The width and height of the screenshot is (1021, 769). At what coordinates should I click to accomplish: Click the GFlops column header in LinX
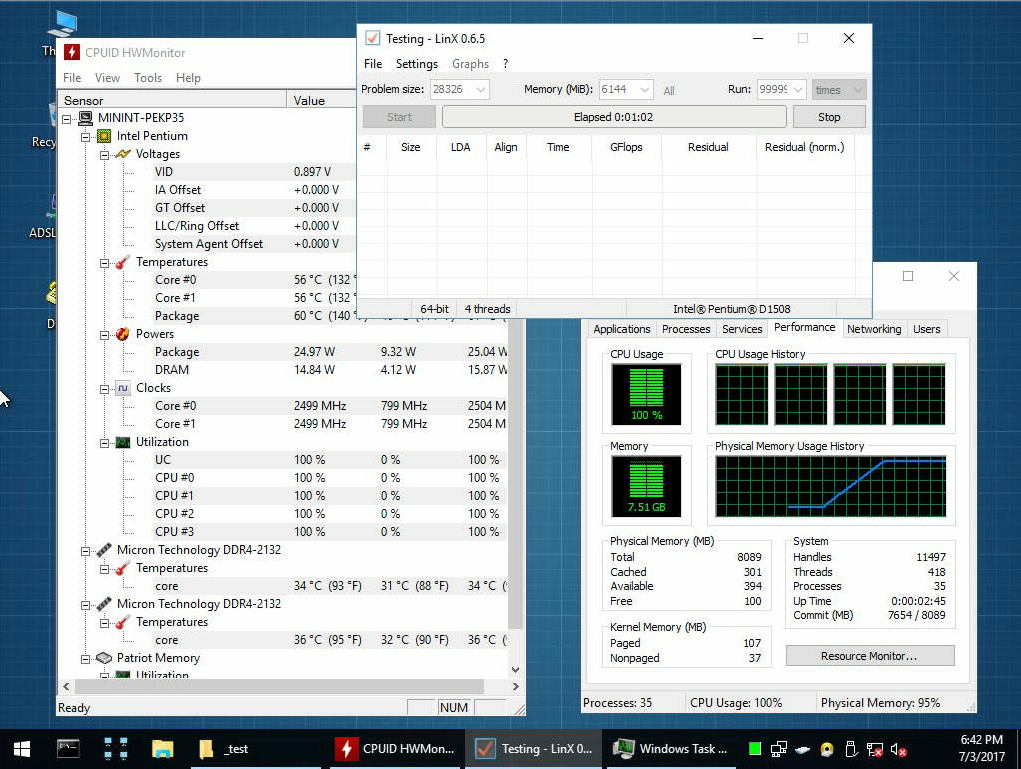(x=626, y=147)
